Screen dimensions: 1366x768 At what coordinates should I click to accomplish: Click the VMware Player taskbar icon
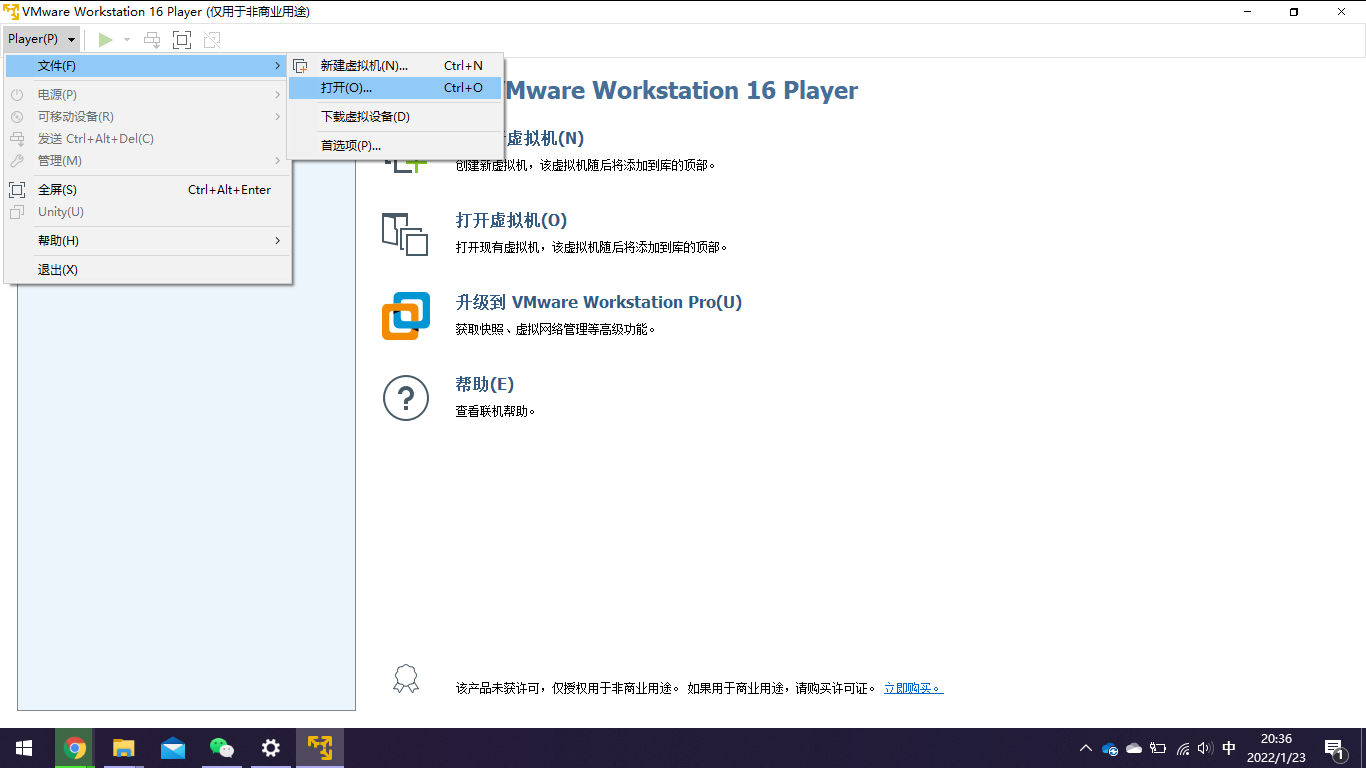[x=320, y=748]
